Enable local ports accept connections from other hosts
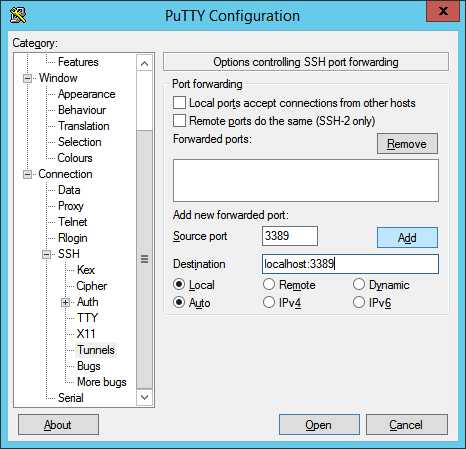Image resolution: width=466 pixels, height=449 pixels. 179,103
